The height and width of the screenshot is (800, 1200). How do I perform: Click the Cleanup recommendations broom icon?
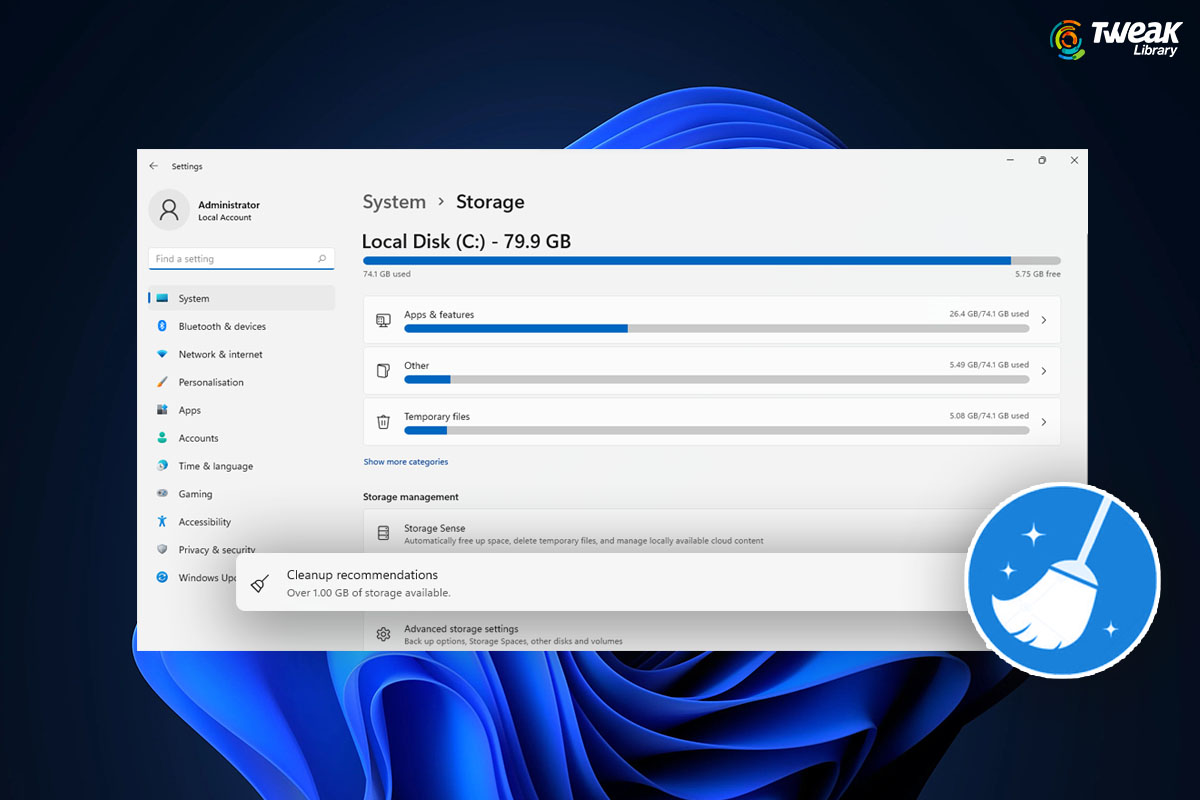click(x=260, y=583)
